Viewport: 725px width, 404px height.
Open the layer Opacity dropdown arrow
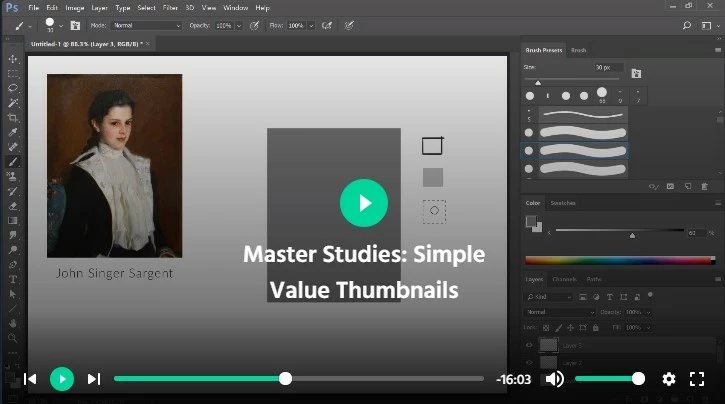(x=648, y=312)
